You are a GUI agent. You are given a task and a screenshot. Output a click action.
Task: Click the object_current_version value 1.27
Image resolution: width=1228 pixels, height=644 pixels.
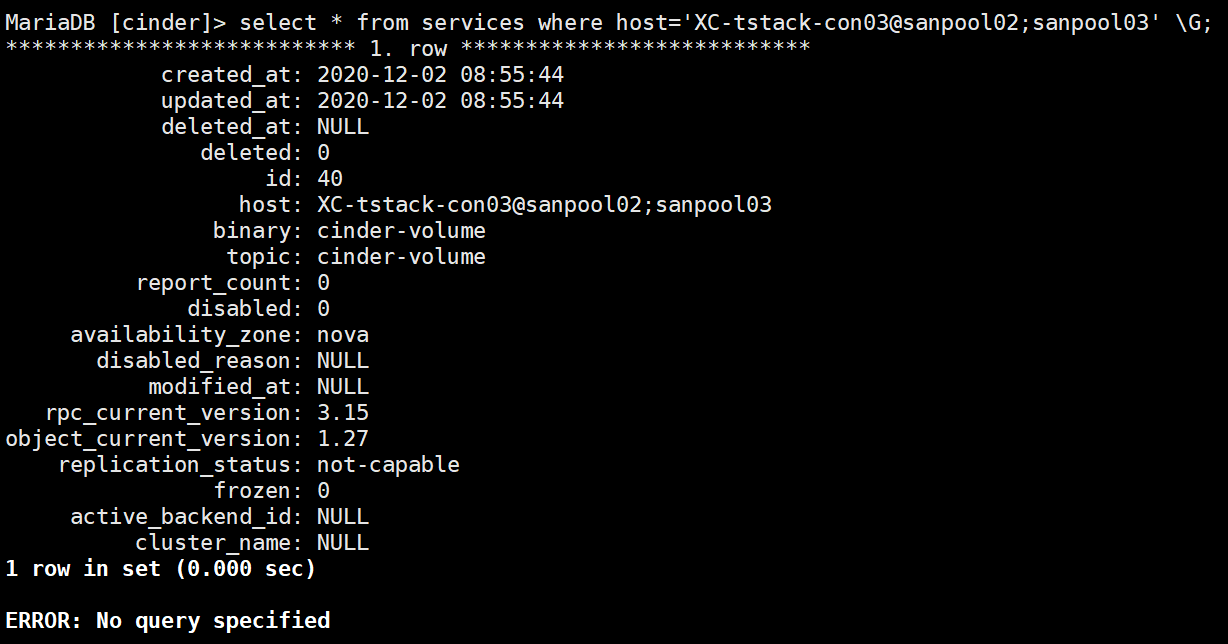[343, 439]
